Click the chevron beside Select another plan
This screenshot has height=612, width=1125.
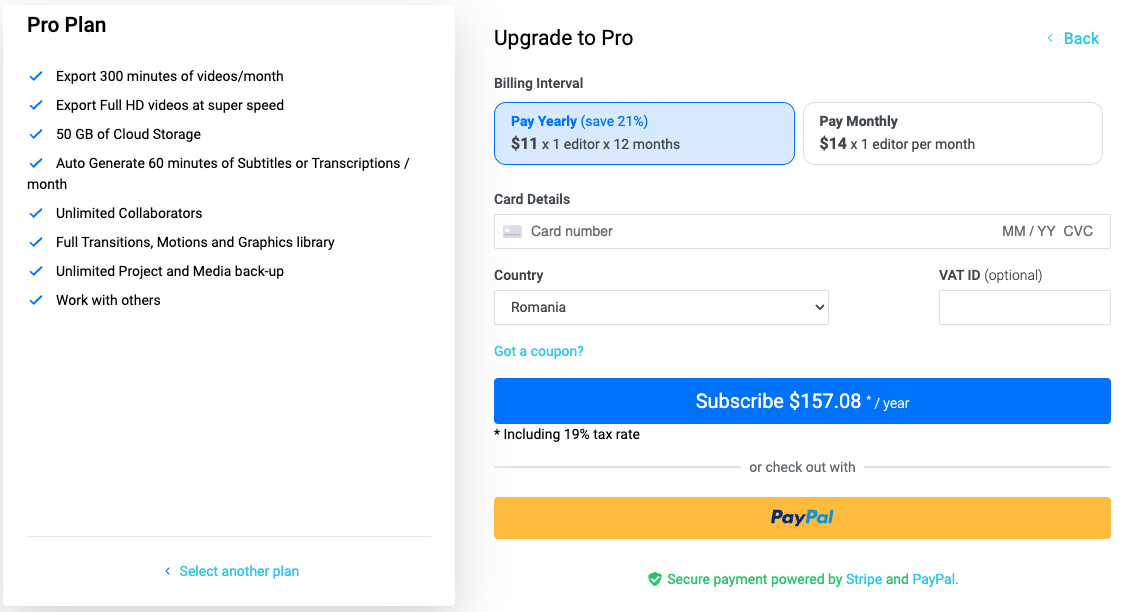coord(167,571)
